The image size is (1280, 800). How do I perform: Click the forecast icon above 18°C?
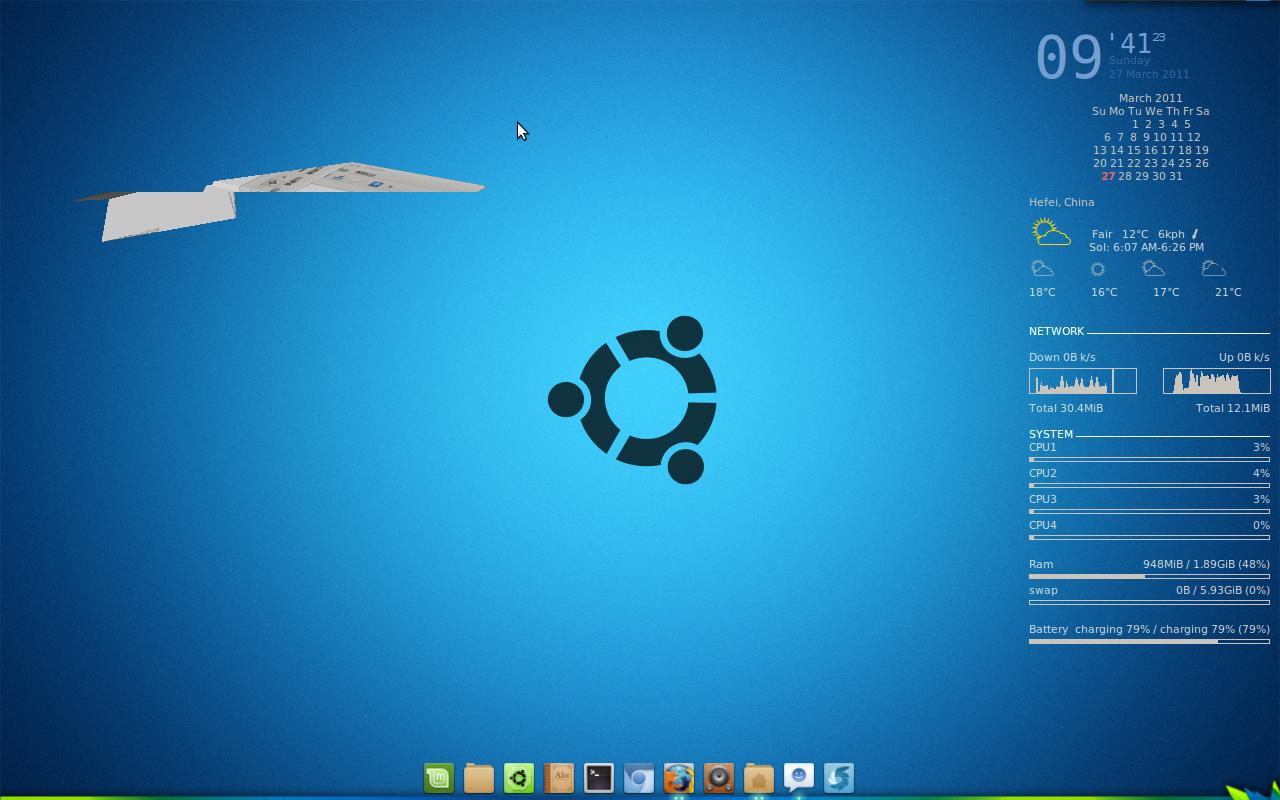[1042, 268]
